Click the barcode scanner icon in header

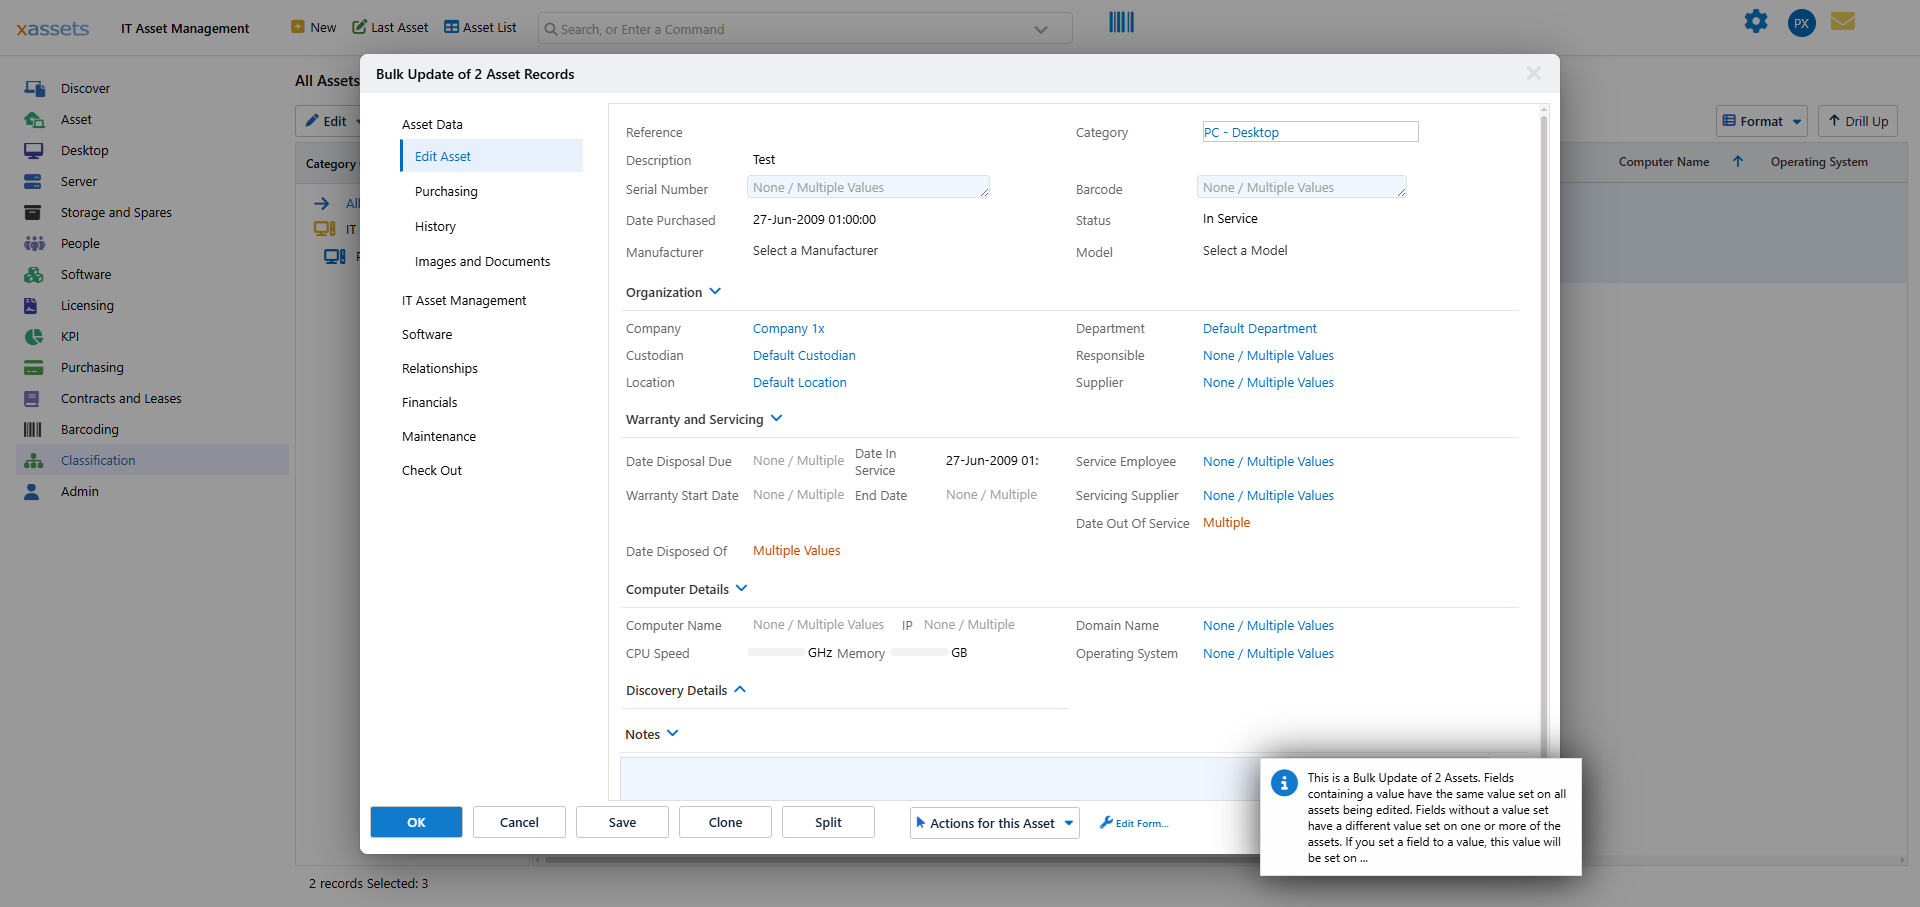click(x=1121, y=22)
